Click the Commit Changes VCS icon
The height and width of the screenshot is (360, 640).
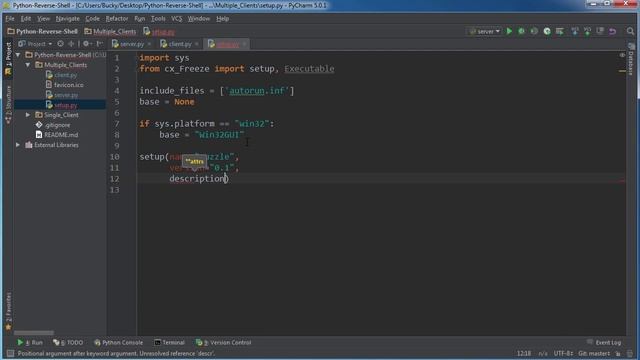tap(587, 31)
